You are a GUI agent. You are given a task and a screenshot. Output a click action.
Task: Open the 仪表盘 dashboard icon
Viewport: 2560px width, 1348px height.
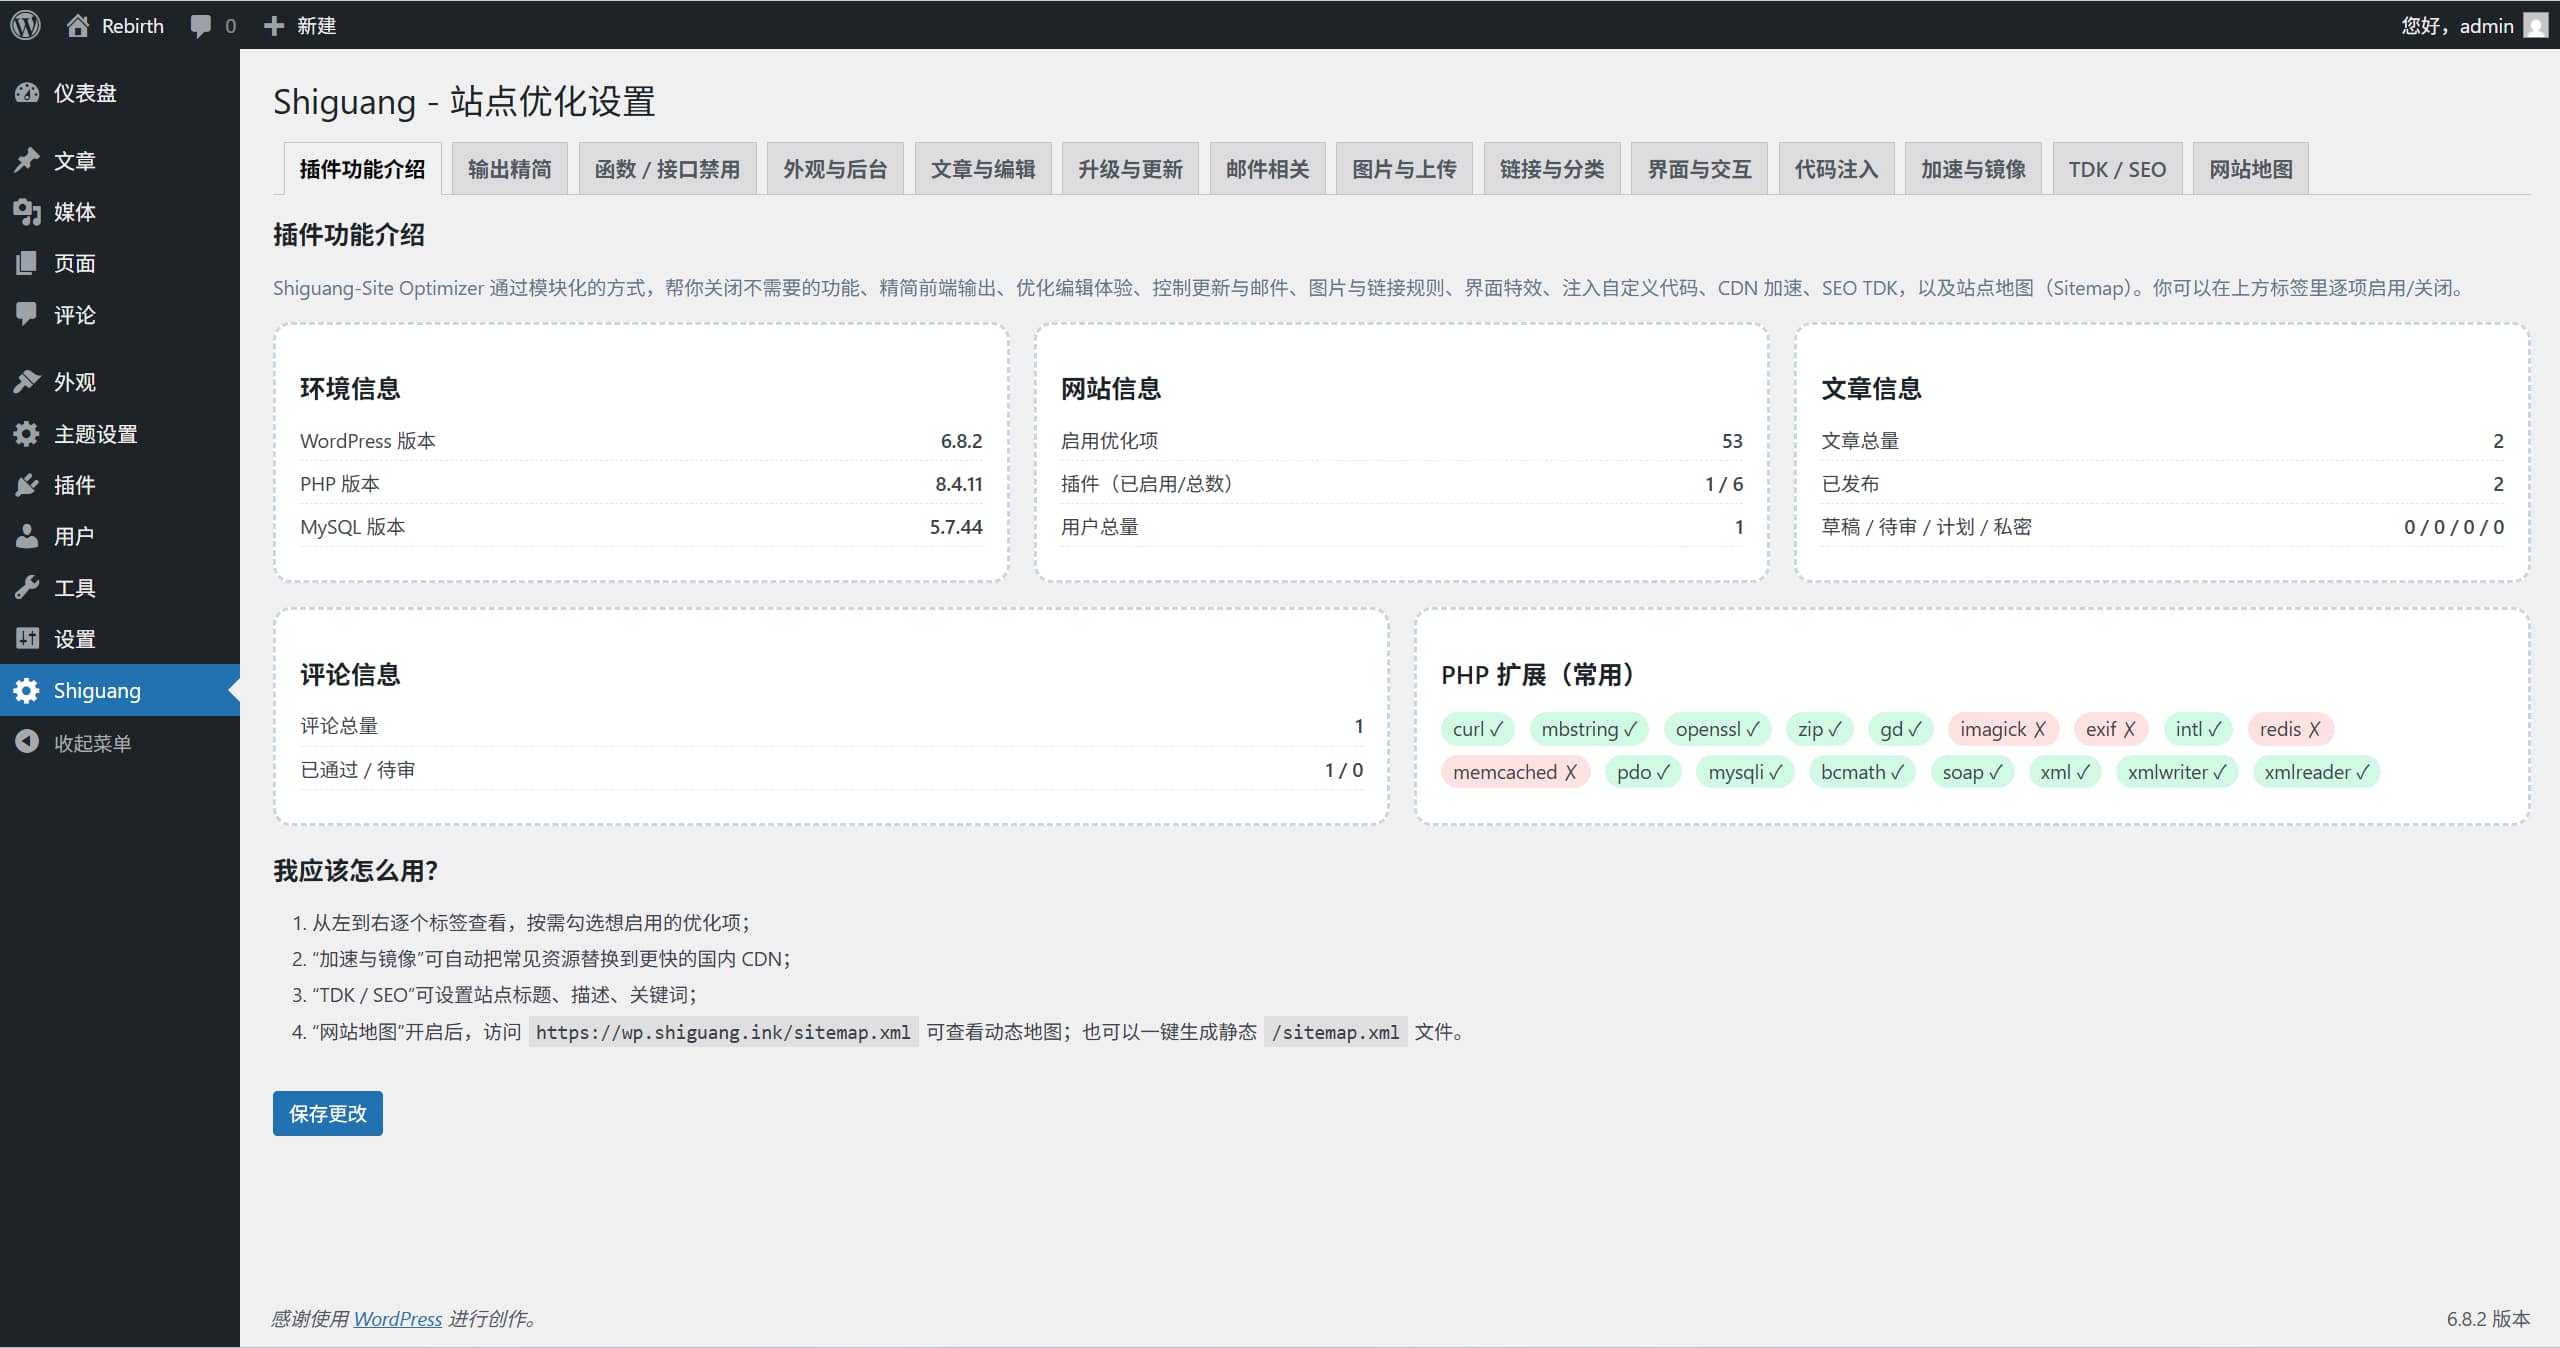point(27,93)
